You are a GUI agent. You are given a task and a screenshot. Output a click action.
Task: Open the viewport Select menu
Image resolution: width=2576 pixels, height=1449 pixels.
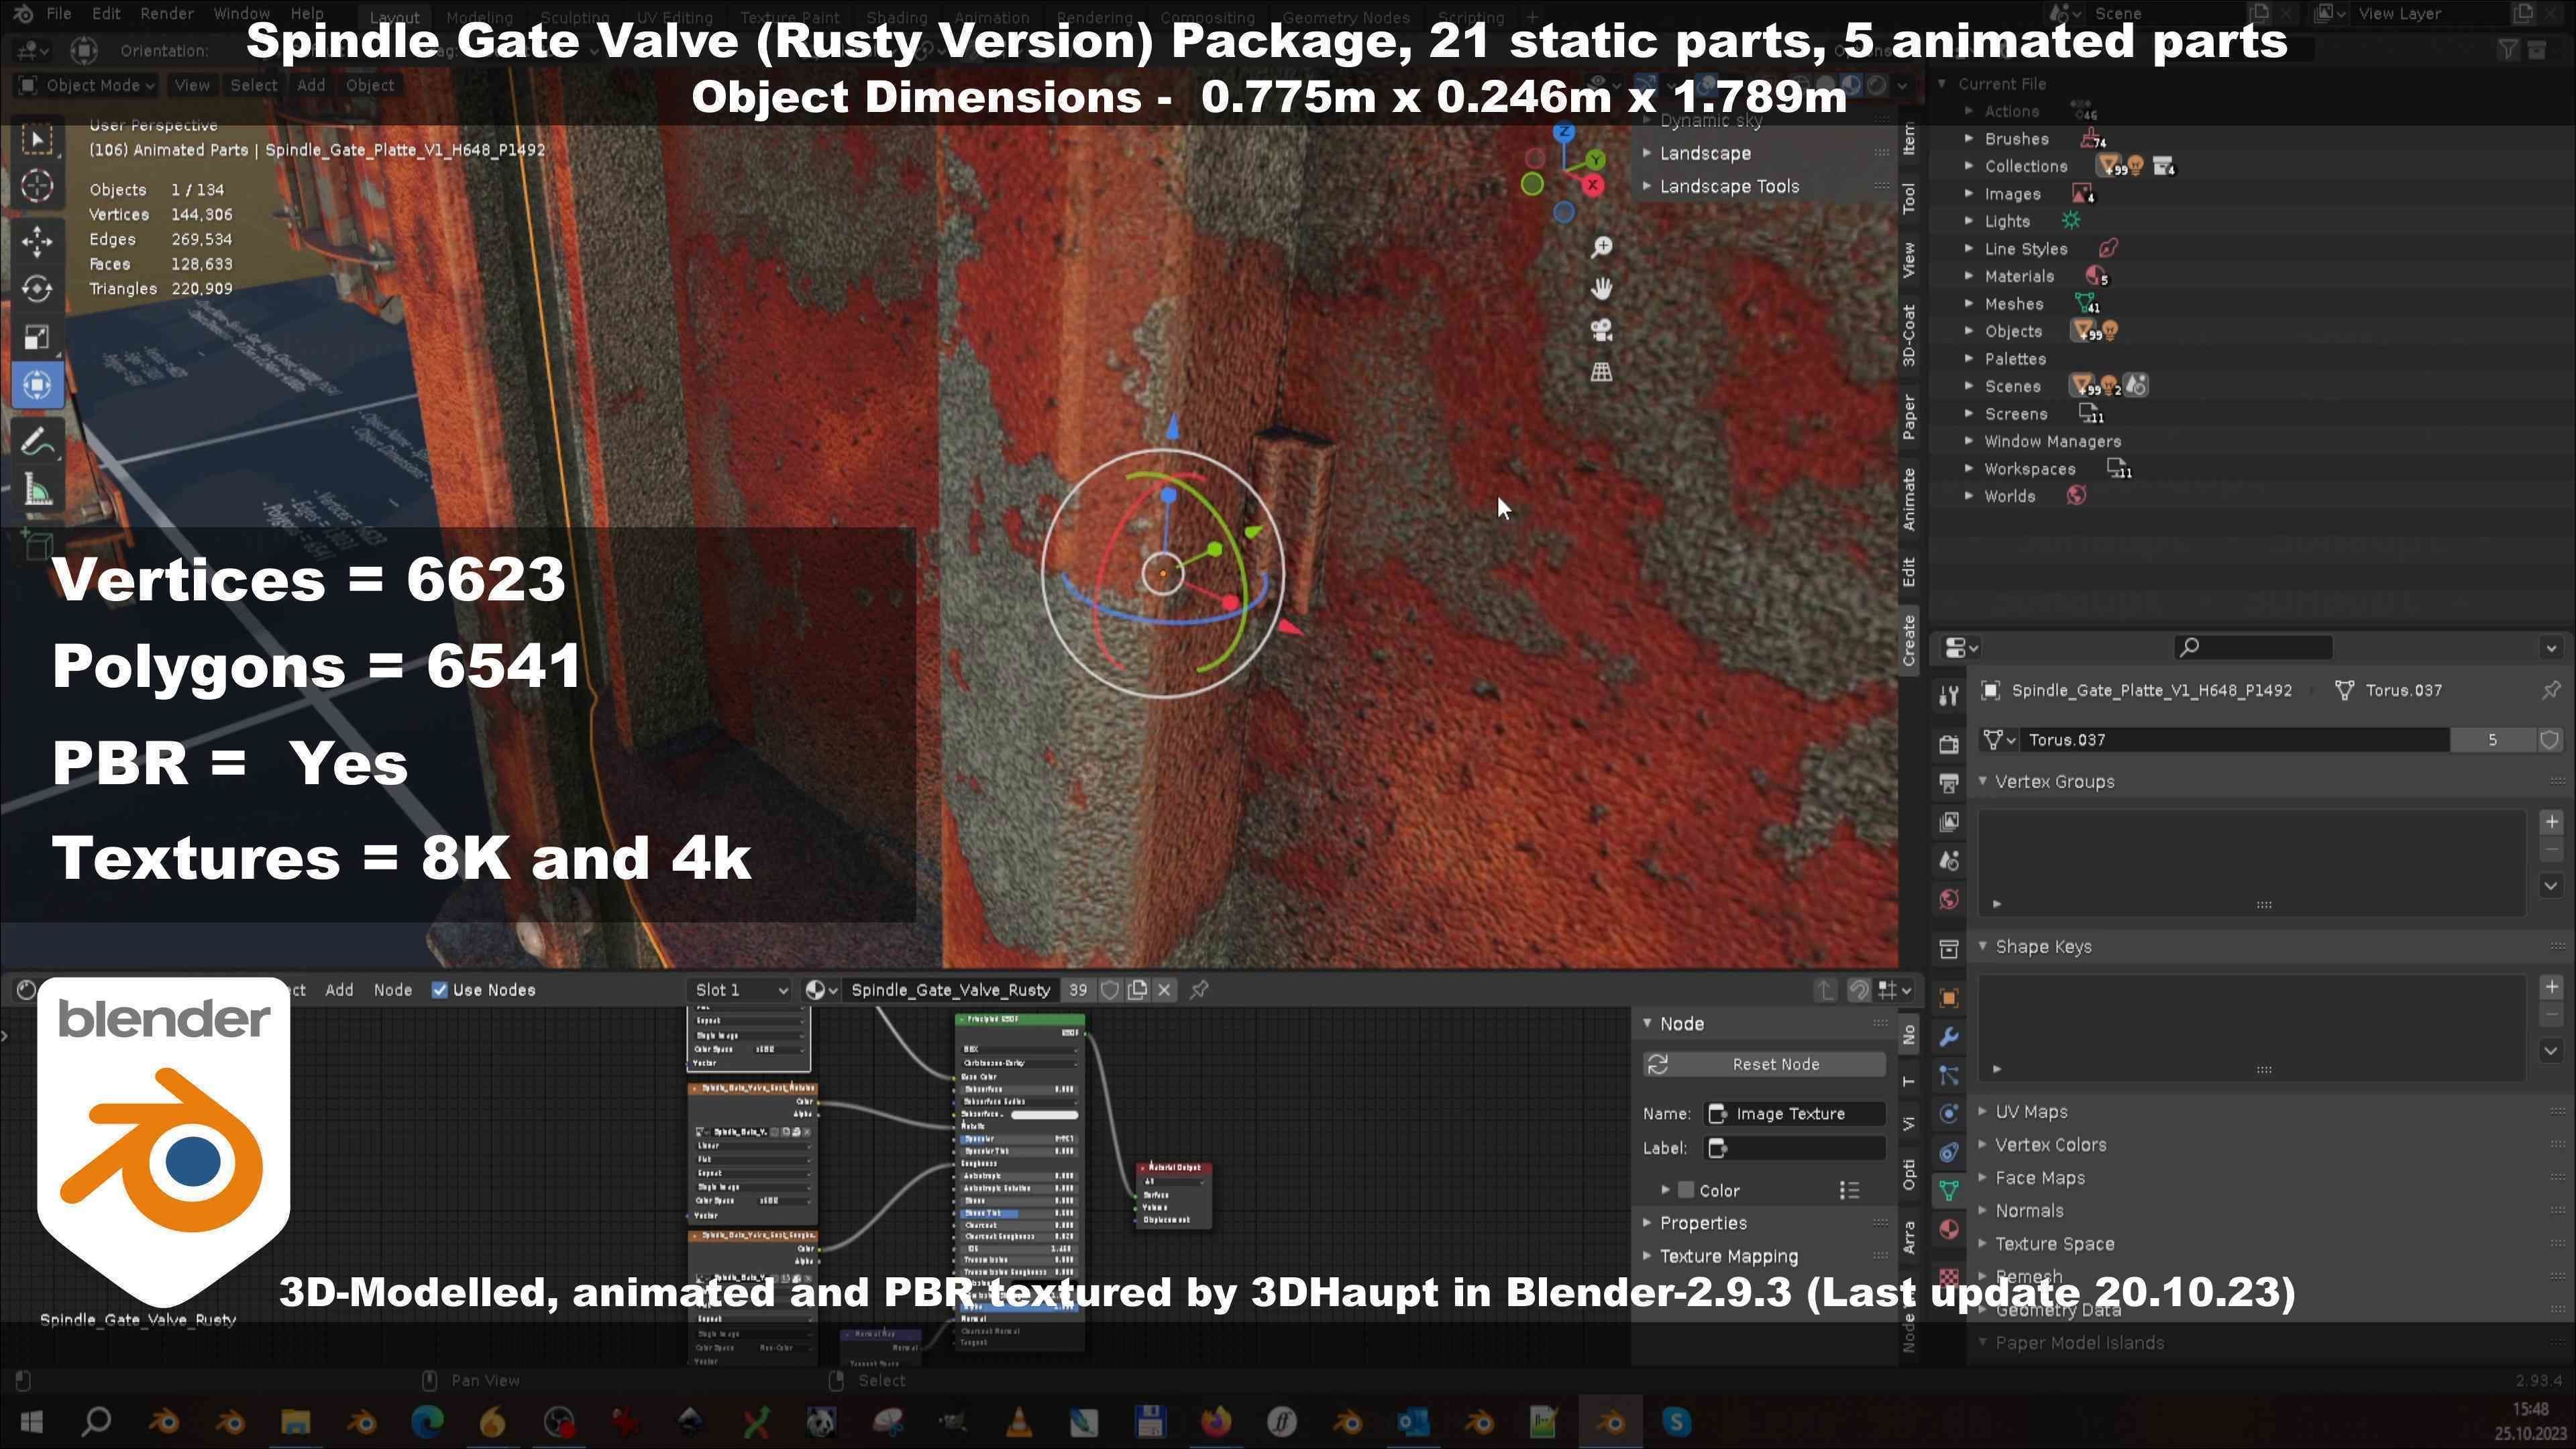pyautogui.click(x=254, y=85)
